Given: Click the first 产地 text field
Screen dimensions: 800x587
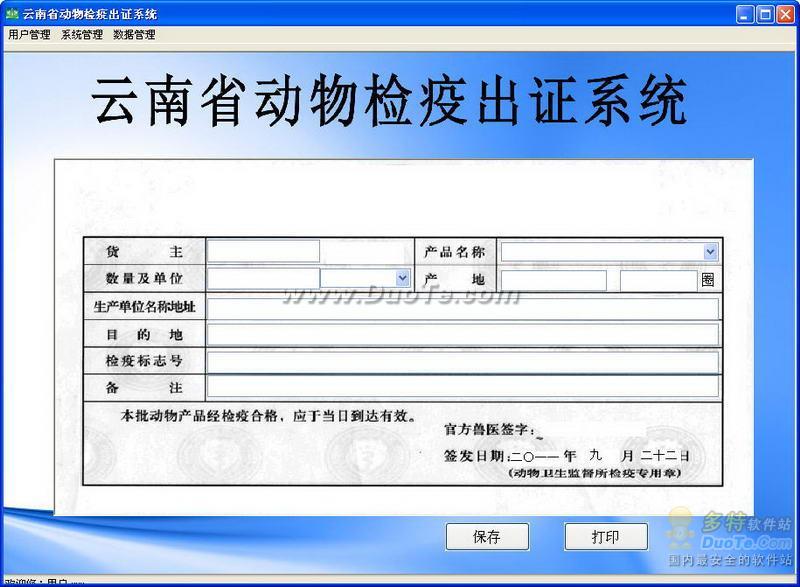Looking at the screenshot, I should [x=553, y=281].
